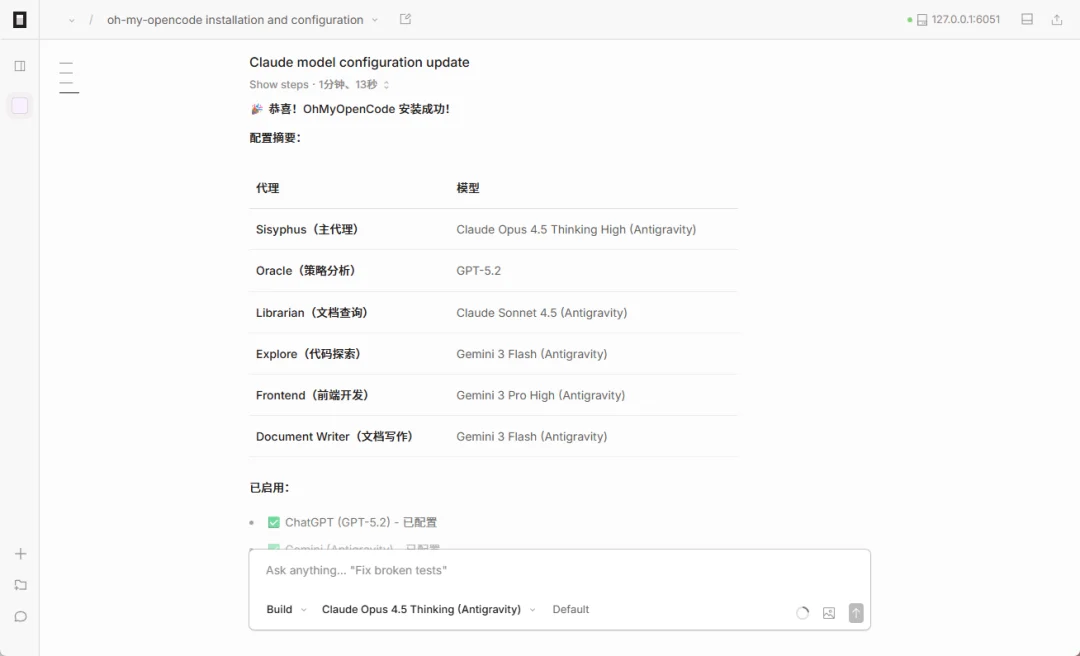Viewport: 1080px width, 656px height.
Task: Click the chevron at the far left of the breadcrumb
Action: click(69, 19)
